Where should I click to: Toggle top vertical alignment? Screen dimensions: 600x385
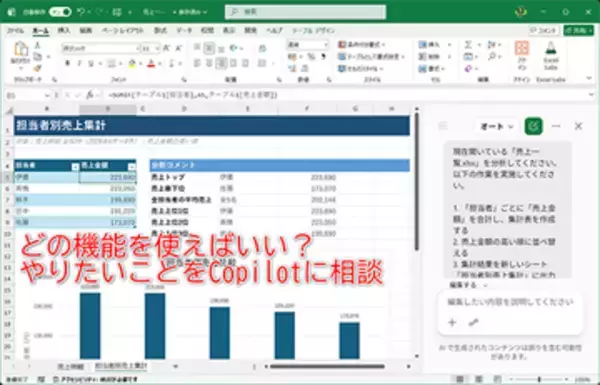pyautogui.click(x=197, y=48)
